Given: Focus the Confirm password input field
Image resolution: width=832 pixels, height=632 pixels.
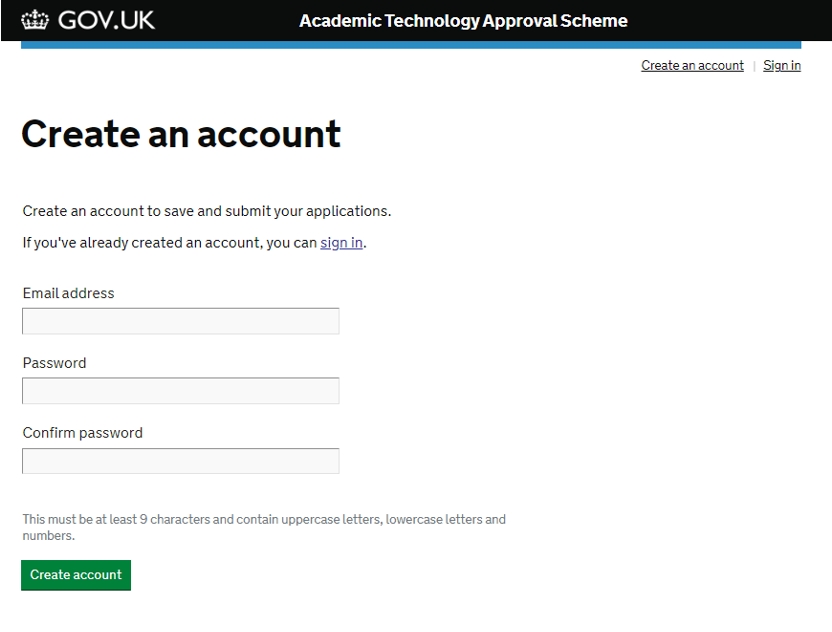Looking at the screenshot, I should (x=180, y=461).
